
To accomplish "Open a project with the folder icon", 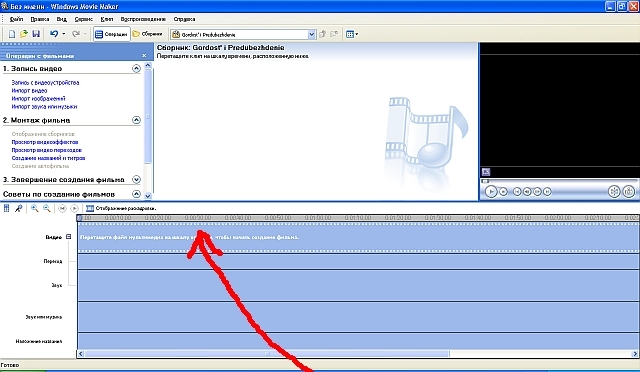I will pos(24,34).
